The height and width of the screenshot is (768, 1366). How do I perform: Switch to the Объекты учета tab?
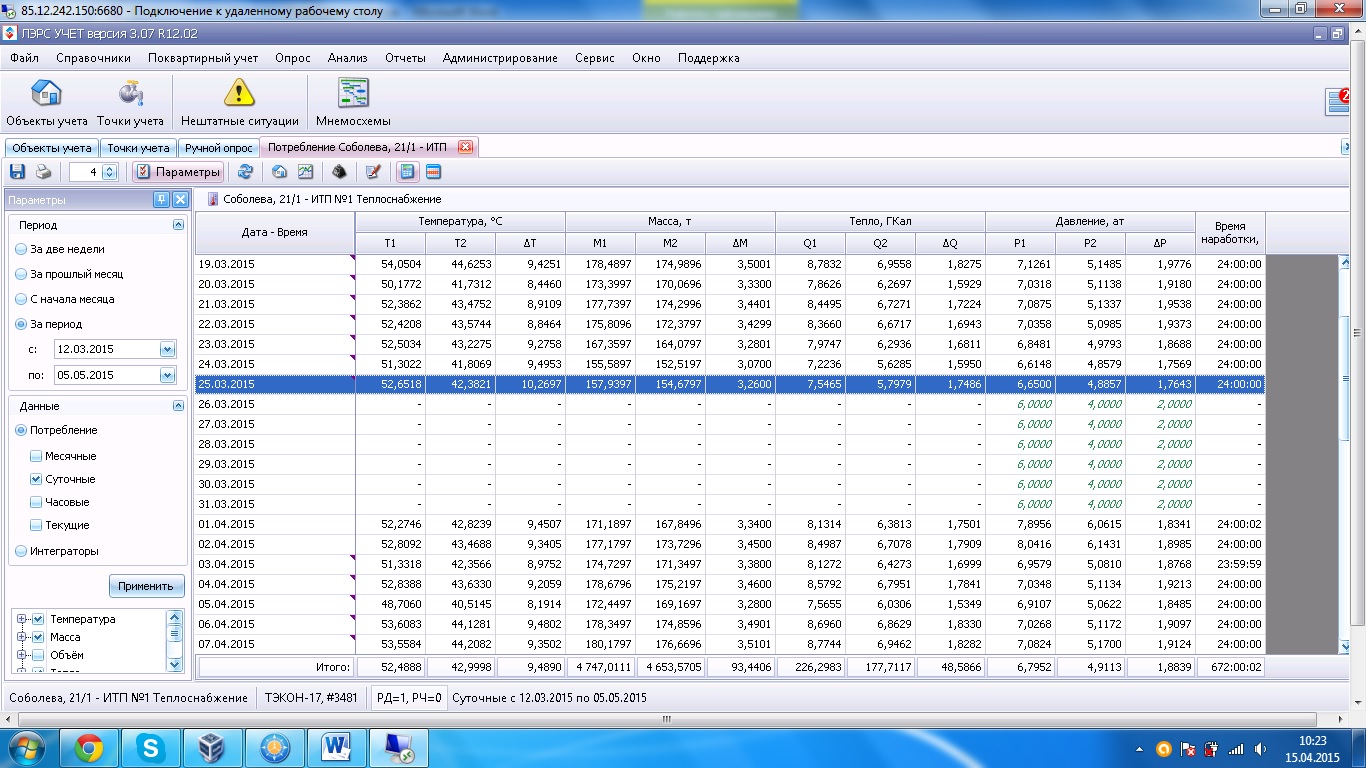(x=51, y=148)
